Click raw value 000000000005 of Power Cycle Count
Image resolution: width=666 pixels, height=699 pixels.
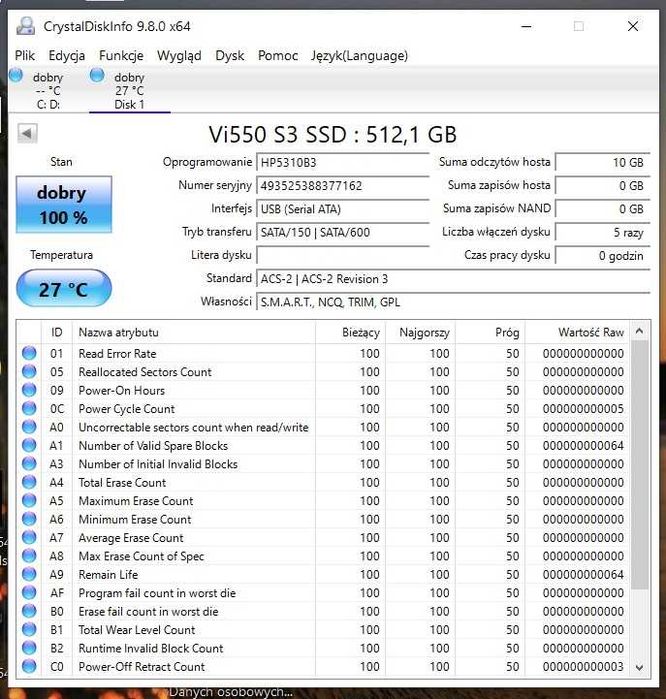point(583,409)
